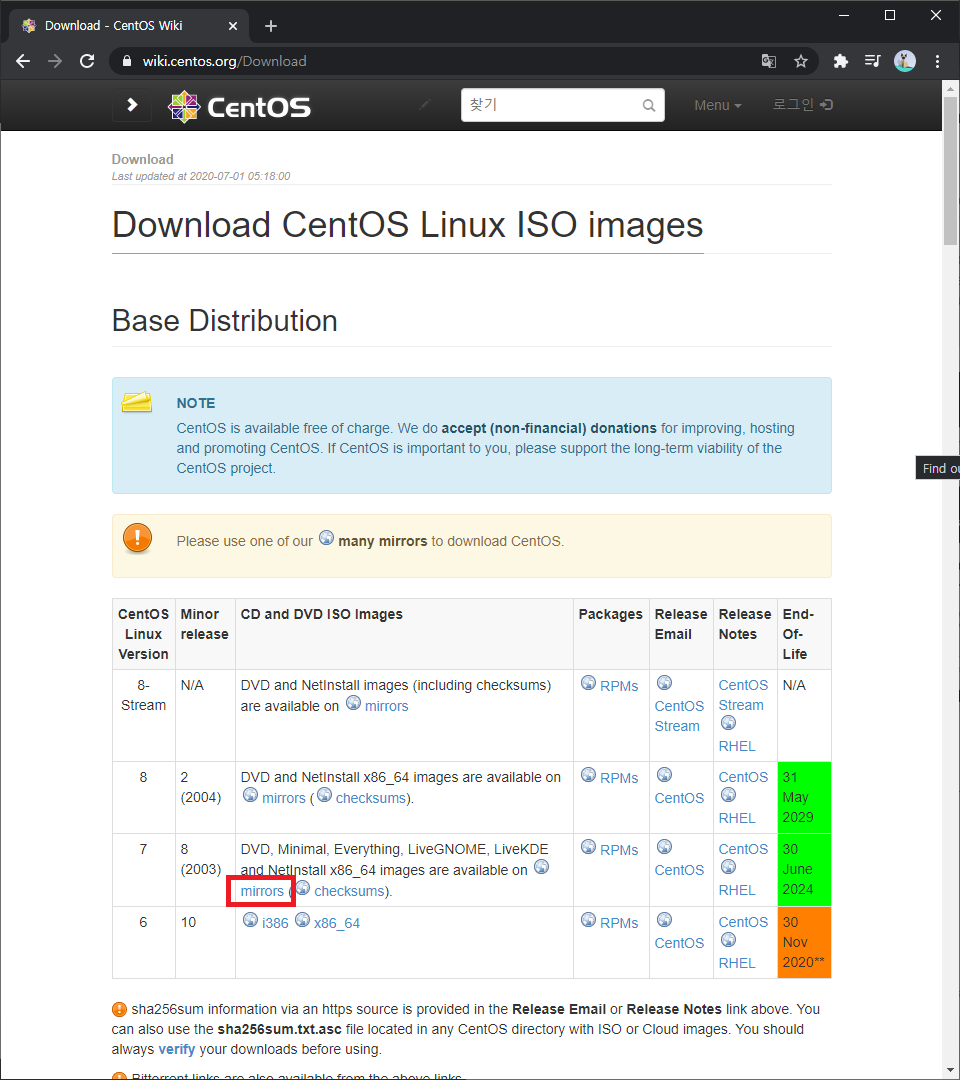Click the browser forward arrow
The width and height of the screenshot is (960, 1080).
click(x=55, y=61)
